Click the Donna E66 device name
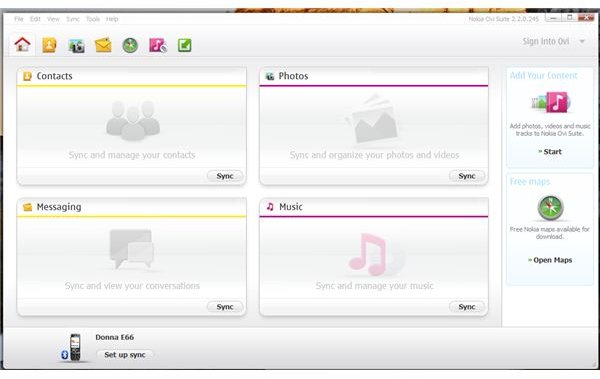600x379 pixels. tap(115, 337)
